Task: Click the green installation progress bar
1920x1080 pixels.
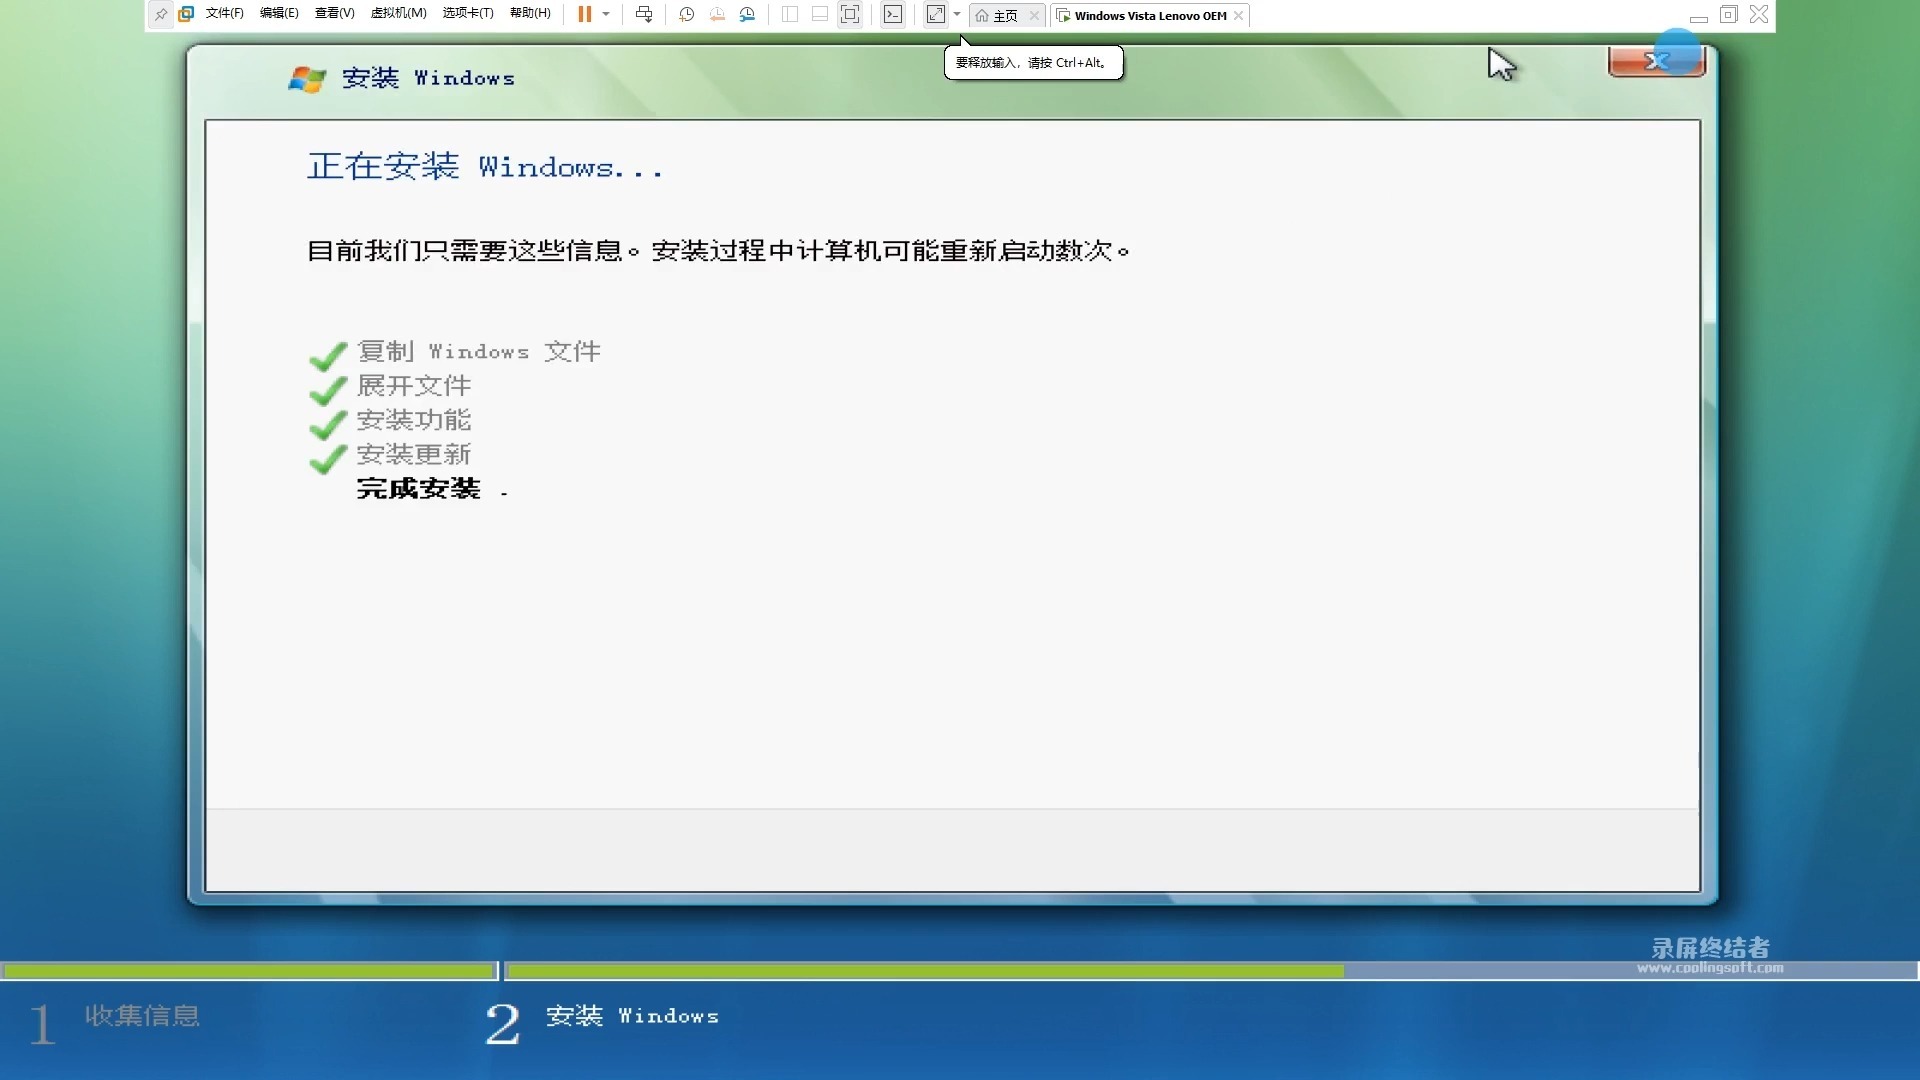Action: point(250,971)
